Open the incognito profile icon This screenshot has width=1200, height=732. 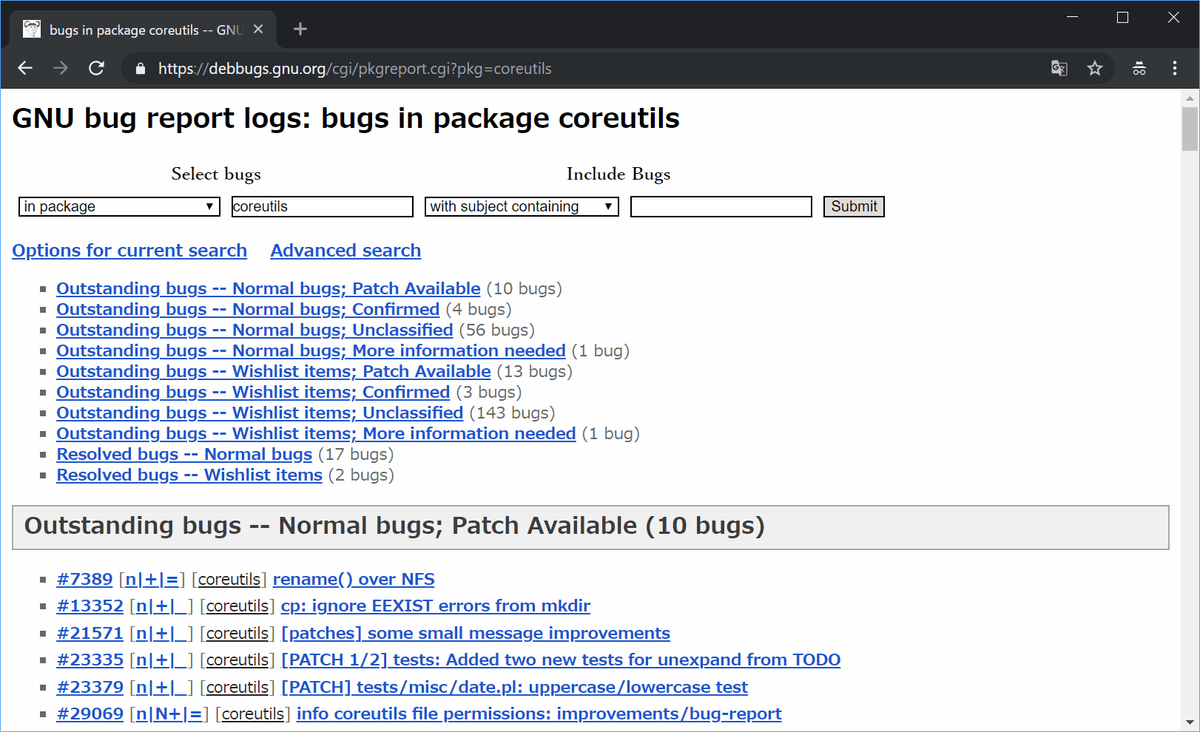click(x=1139, y=69)
